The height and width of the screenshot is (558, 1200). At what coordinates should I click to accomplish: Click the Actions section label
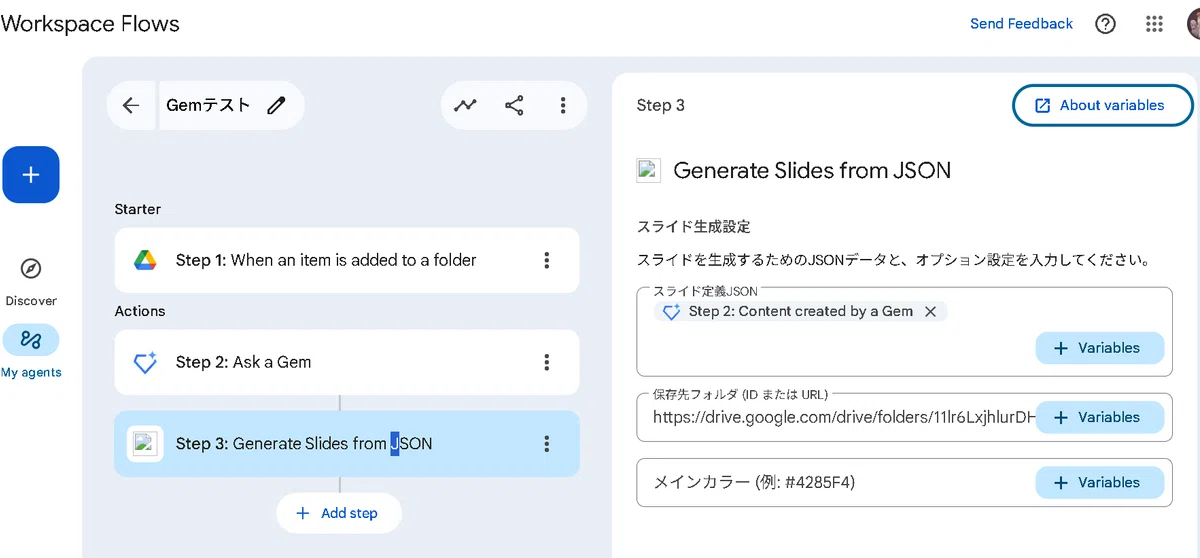click(140, 311)
